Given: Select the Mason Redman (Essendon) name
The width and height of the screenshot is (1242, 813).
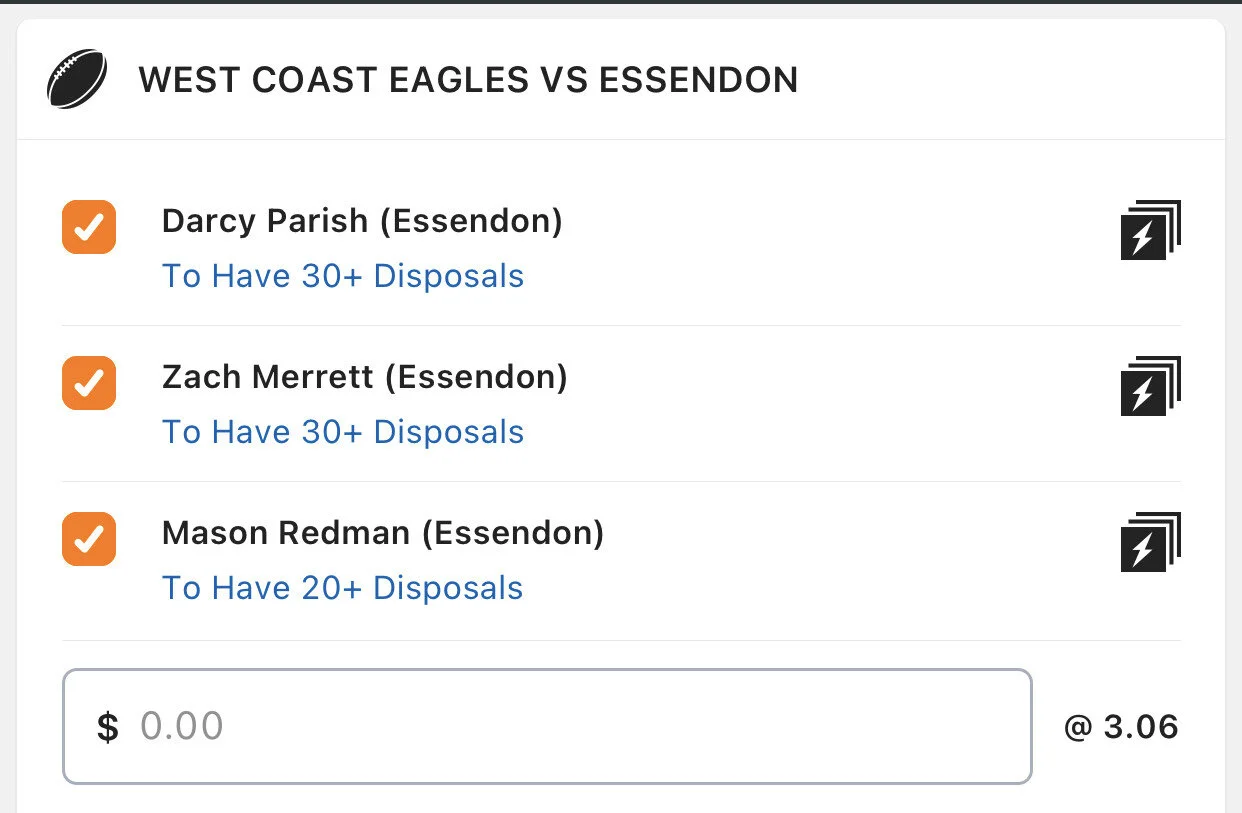Looking at the screenshot, I should 383,533.
